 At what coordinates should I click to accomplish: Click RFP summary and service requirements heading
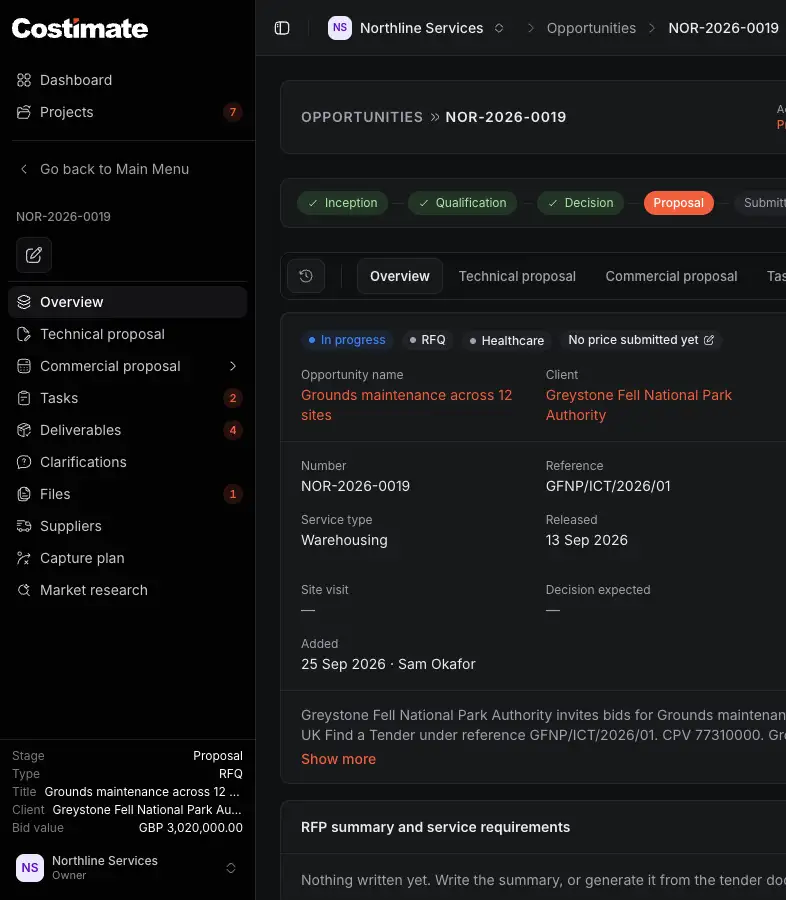point(435,827)
